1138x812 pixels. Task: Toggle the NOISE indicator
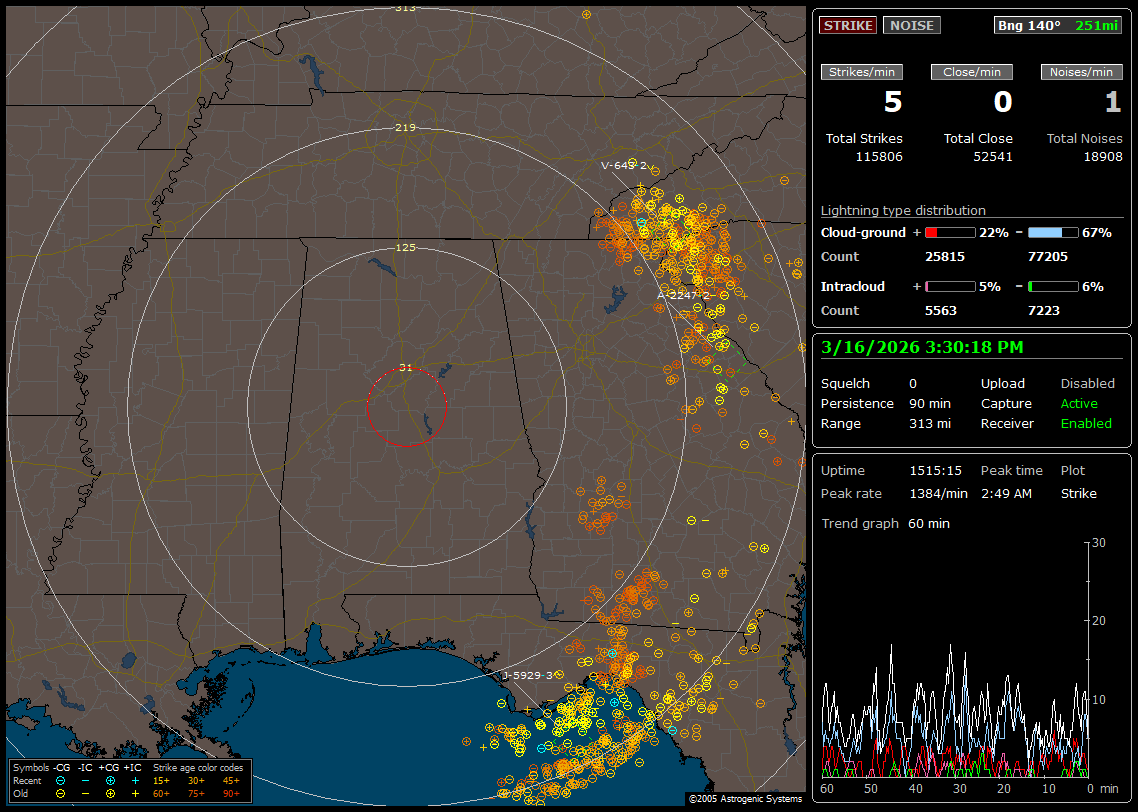[911, 25]
